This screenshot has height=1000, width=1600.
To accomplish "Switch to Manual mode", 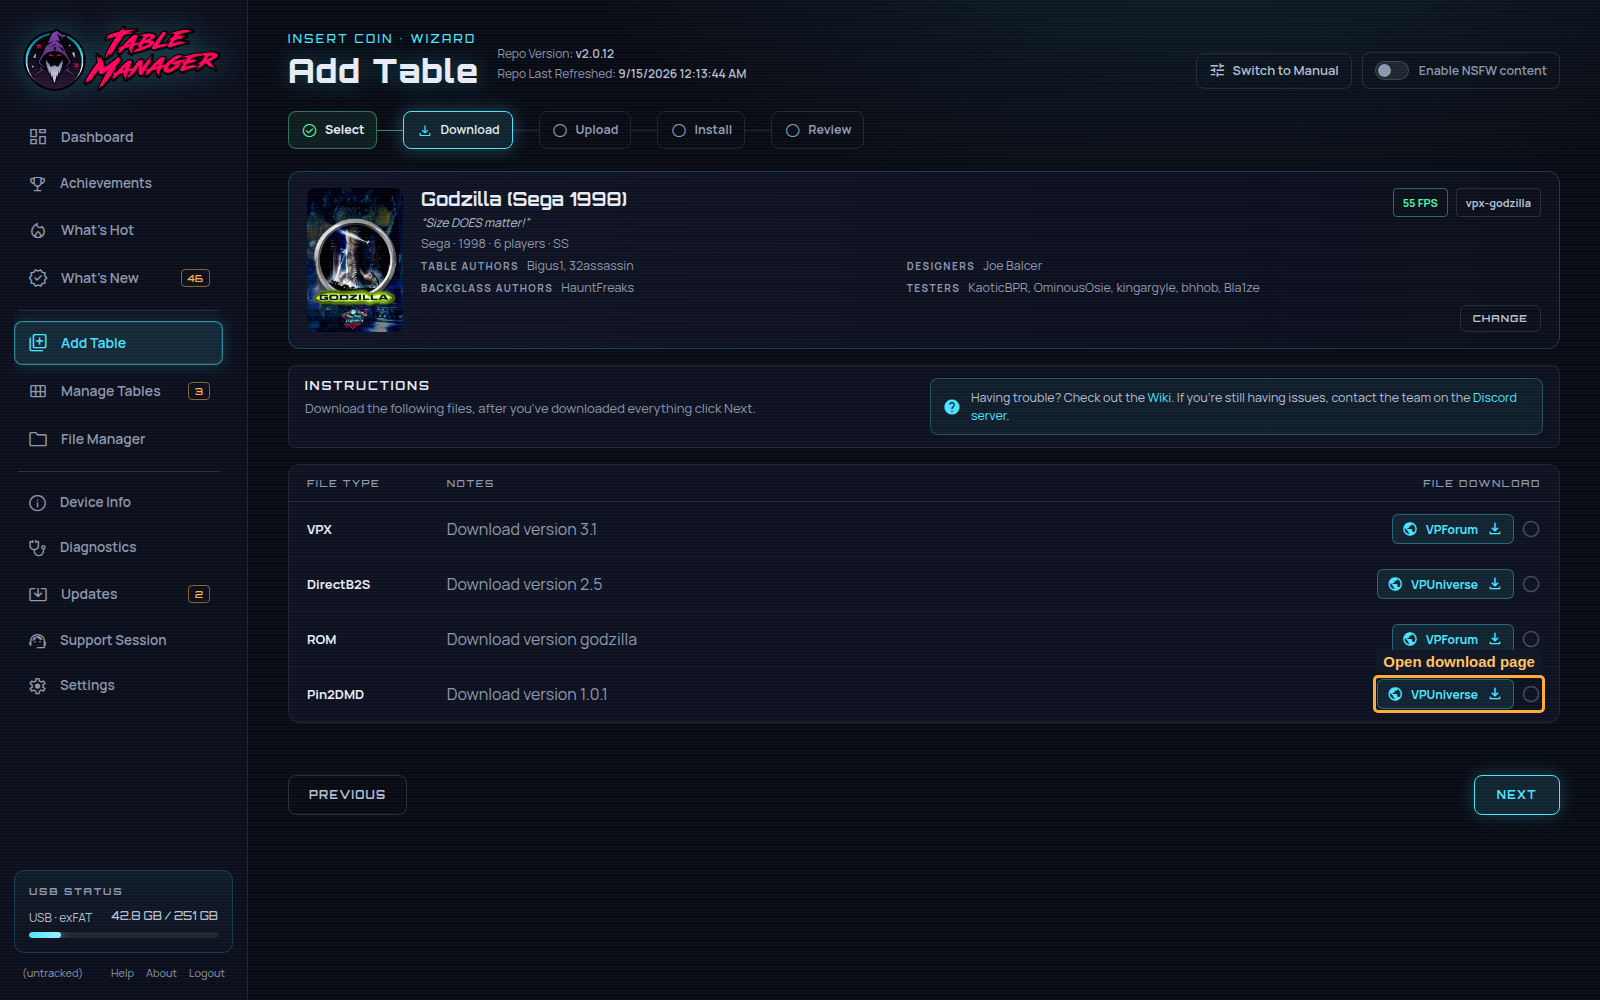I will pos(1273,71).
